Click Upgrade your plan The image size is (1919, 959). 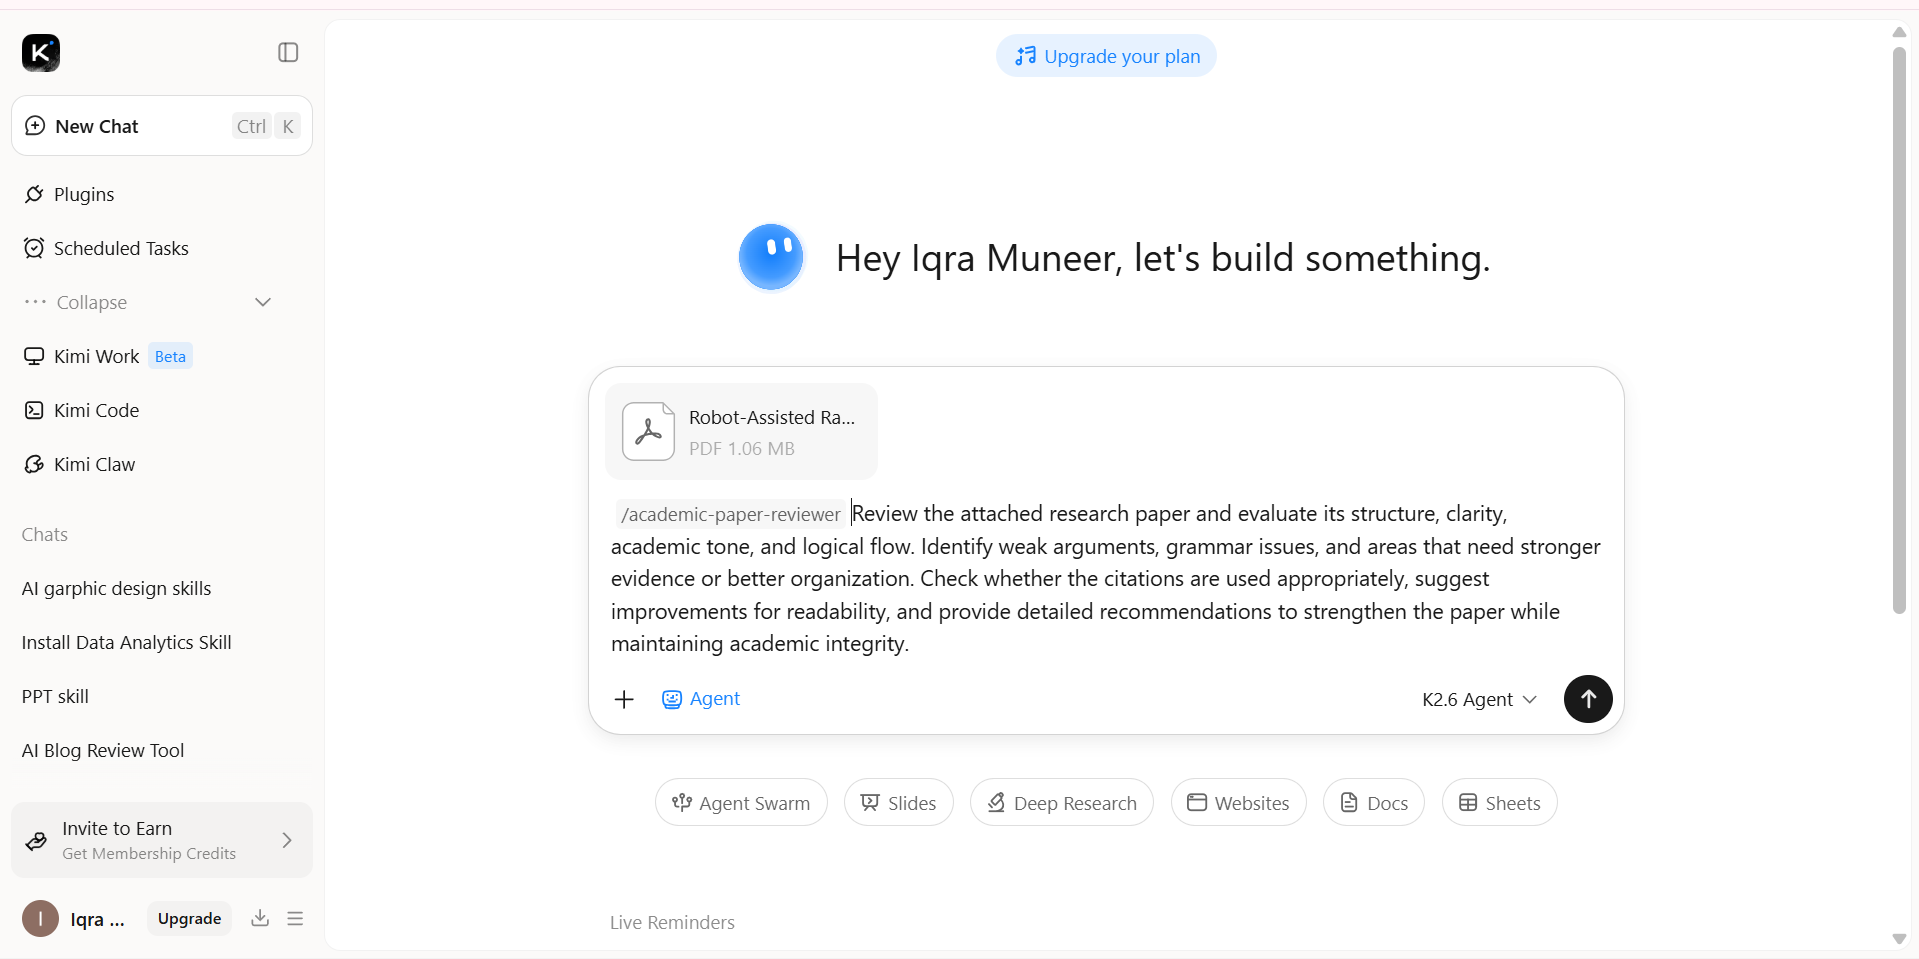[1106, 56]
